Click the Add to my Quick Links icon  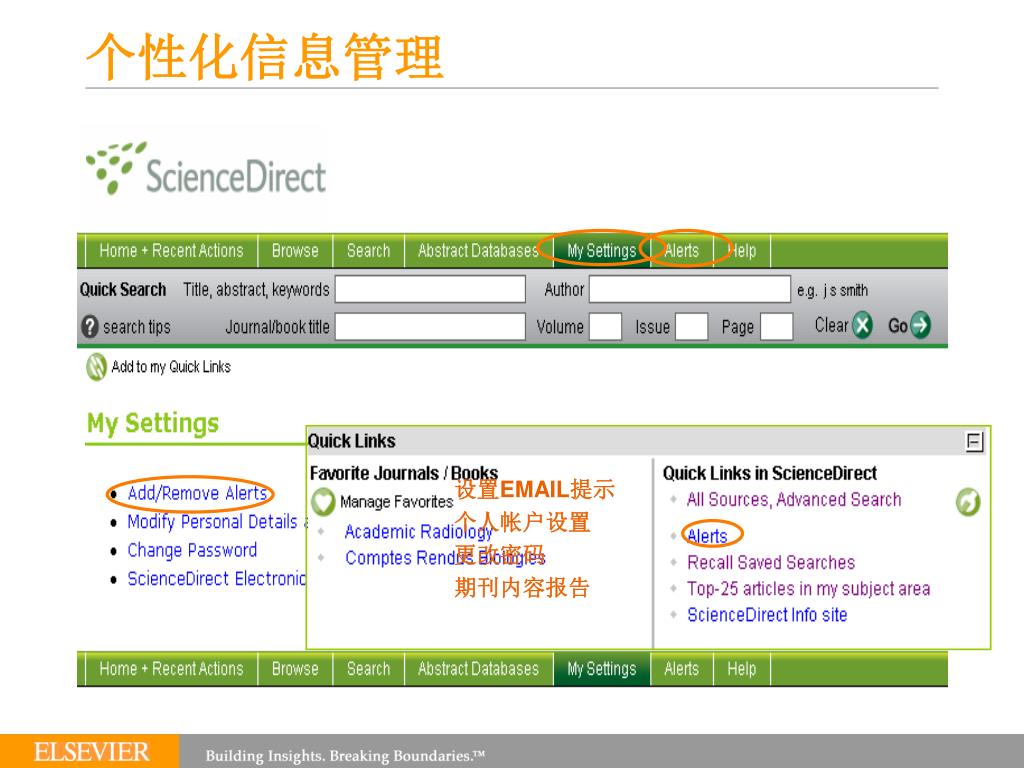point(96,367)
